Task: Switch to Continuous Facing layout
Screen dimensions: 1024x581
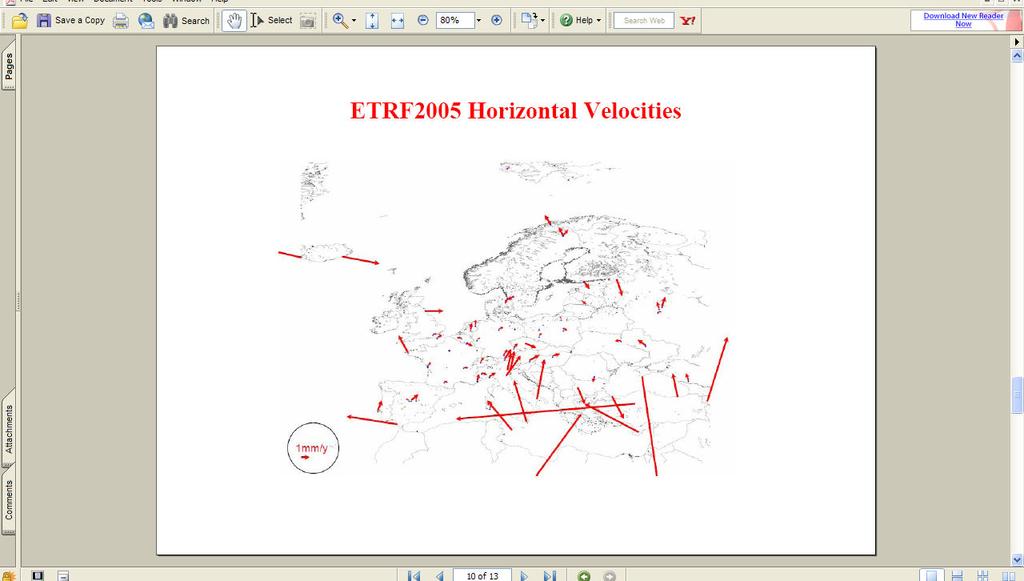Action: 983,576
